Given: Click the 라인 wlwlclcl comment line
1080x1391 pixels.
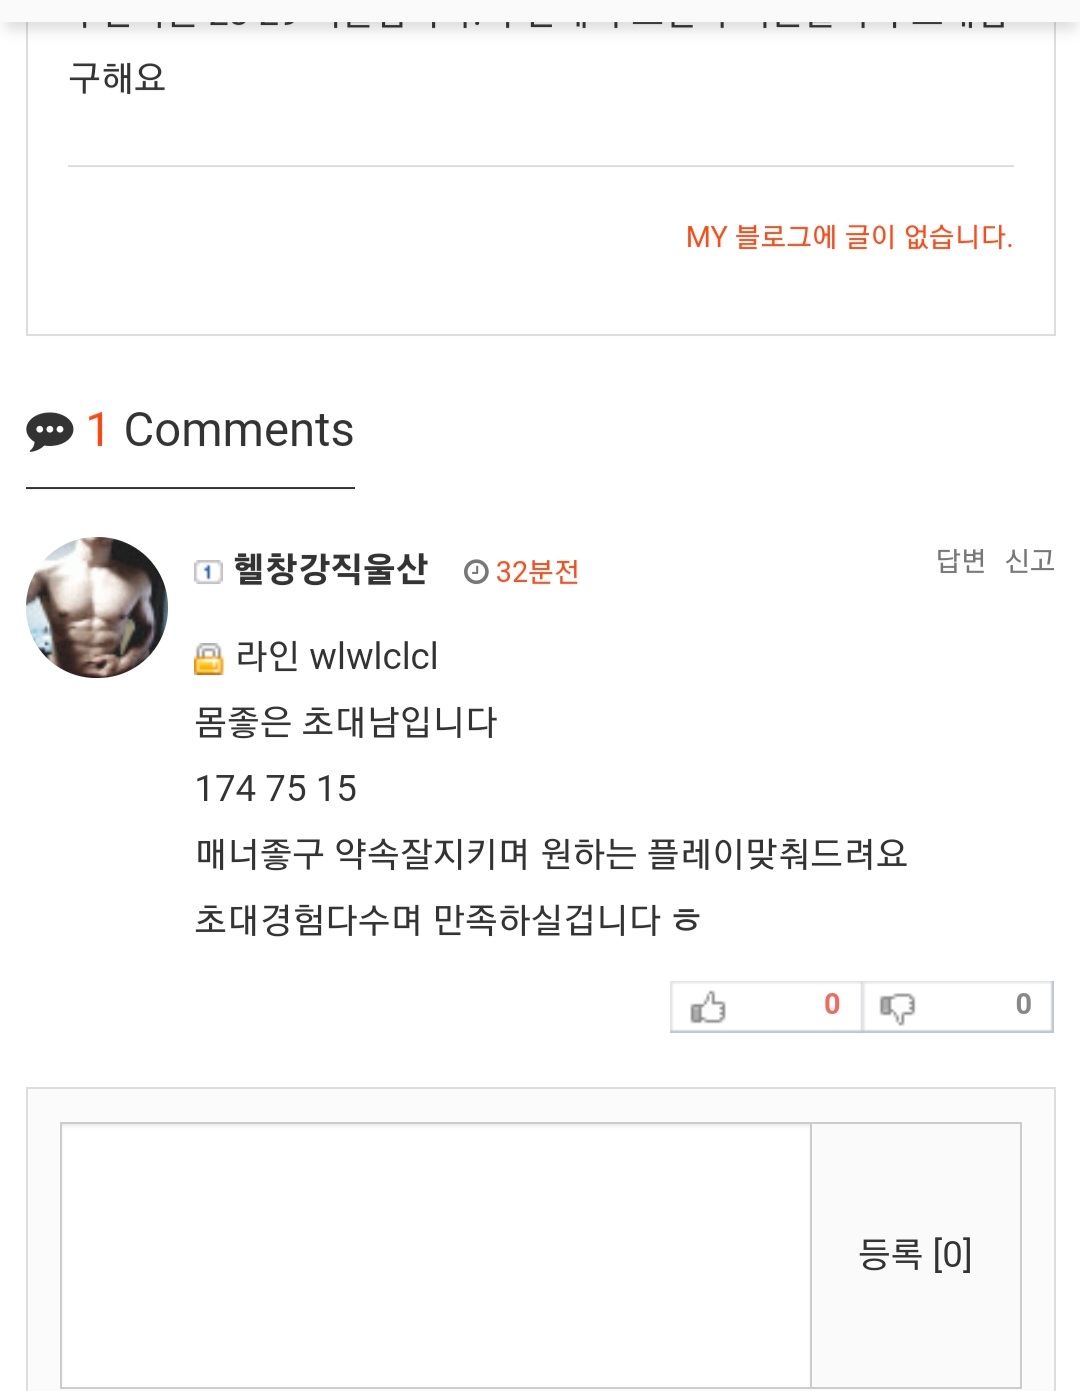Looking at the screenshot, I should pyautogui.click(x=337, y=657).
